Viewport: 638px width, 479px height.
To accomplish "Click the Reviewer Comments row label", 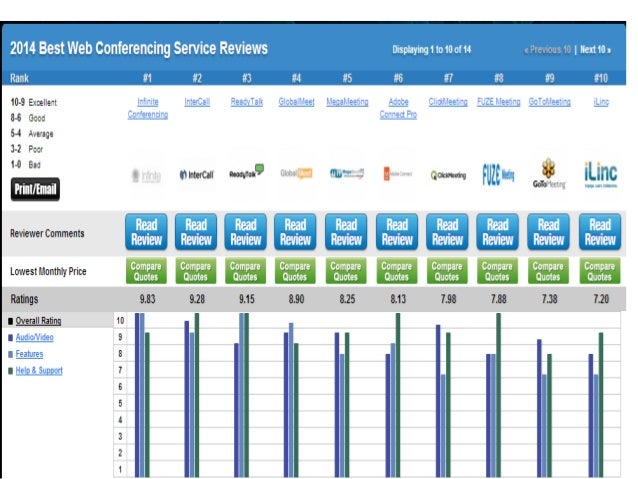I will coord(47,233).
